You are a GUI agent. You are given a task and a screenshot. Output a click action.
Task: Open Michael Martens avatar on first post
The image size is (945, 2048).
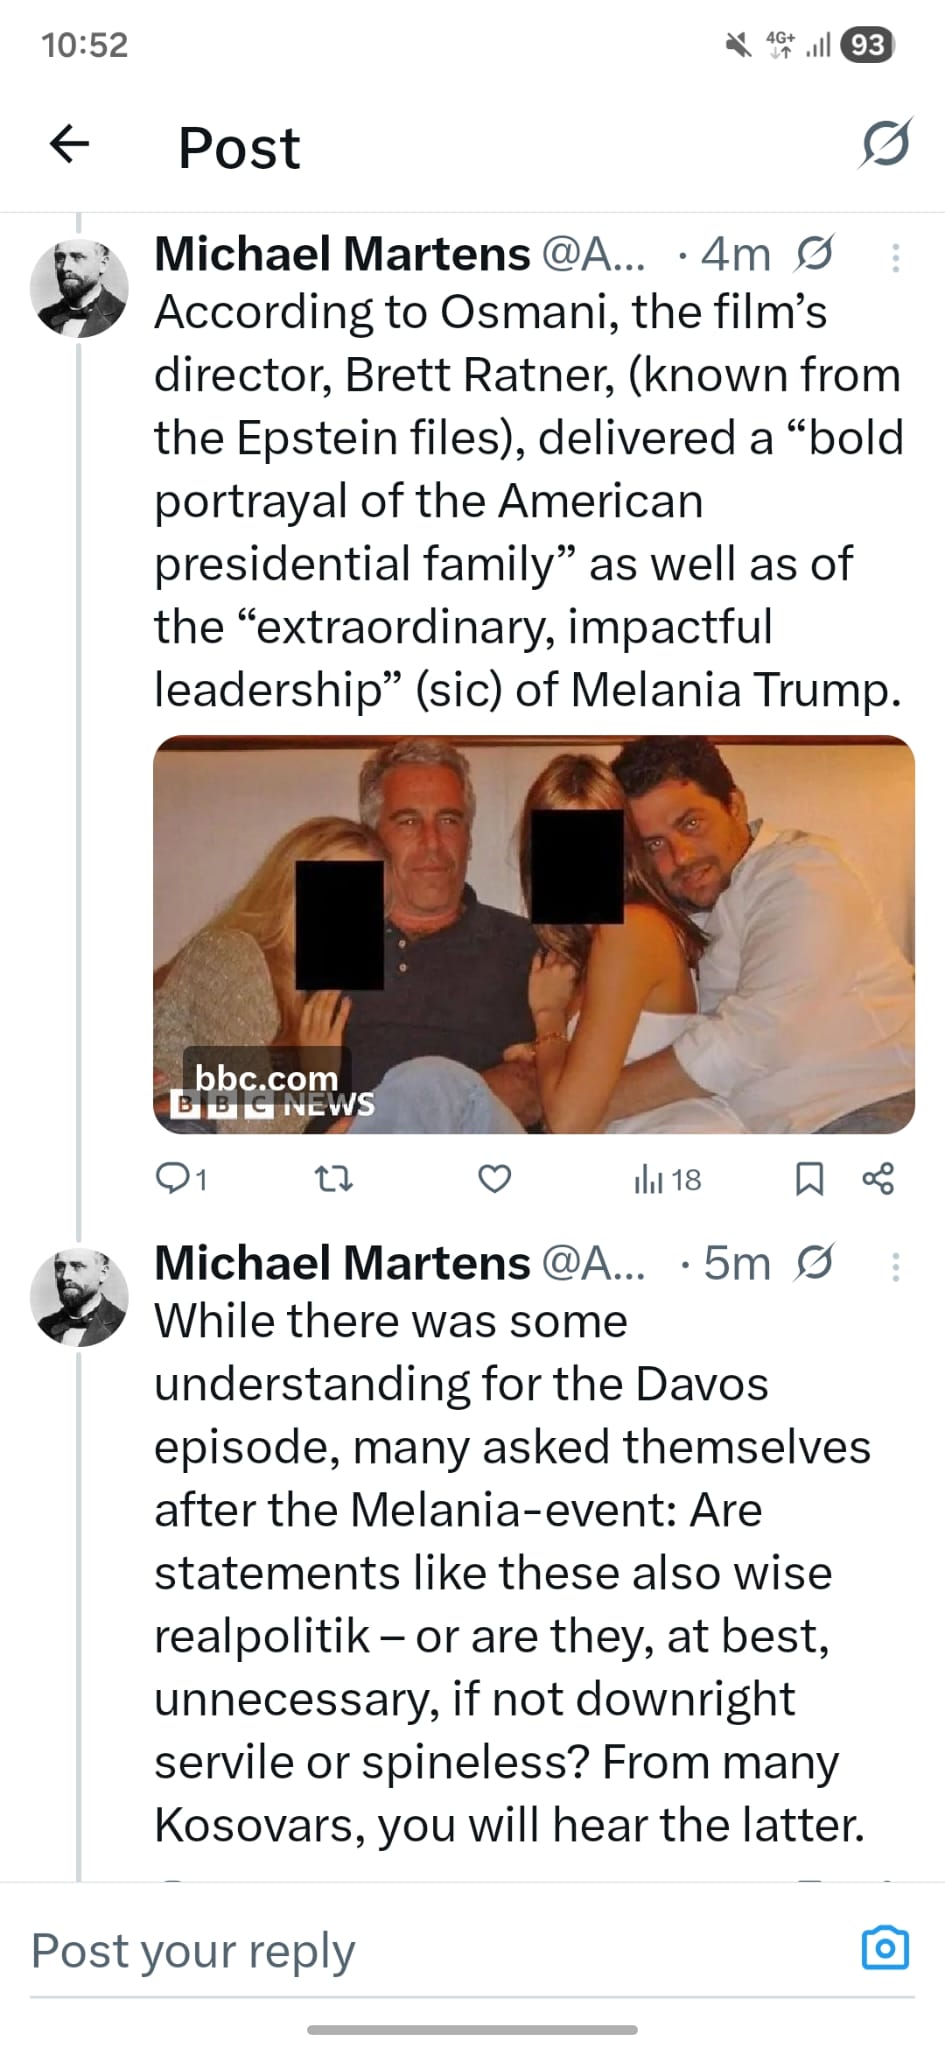click(80, 288)
